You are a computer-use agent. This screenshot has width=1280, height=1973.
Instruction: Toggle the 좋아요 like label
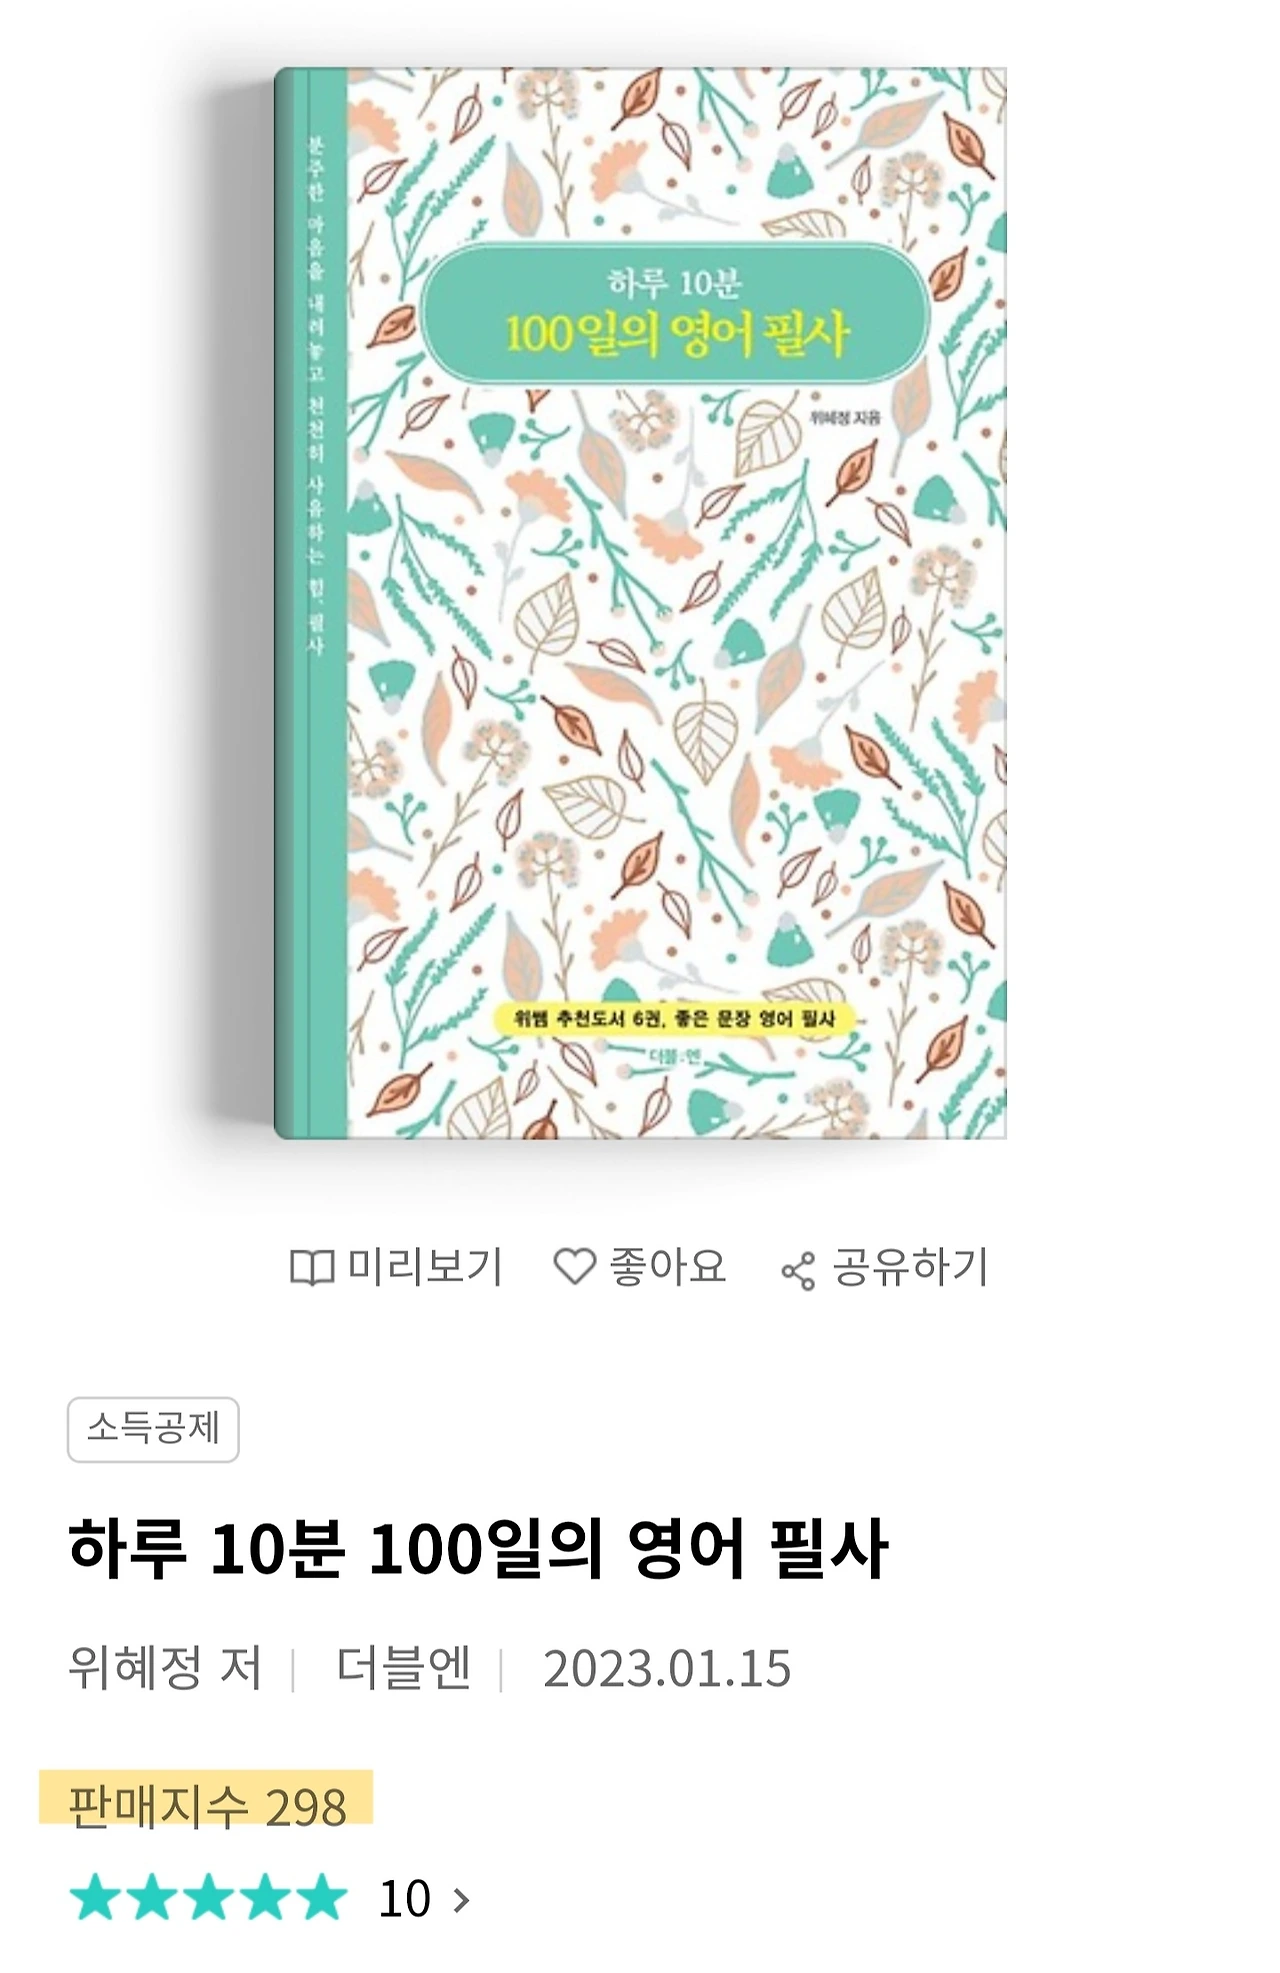pos(667,1267)
